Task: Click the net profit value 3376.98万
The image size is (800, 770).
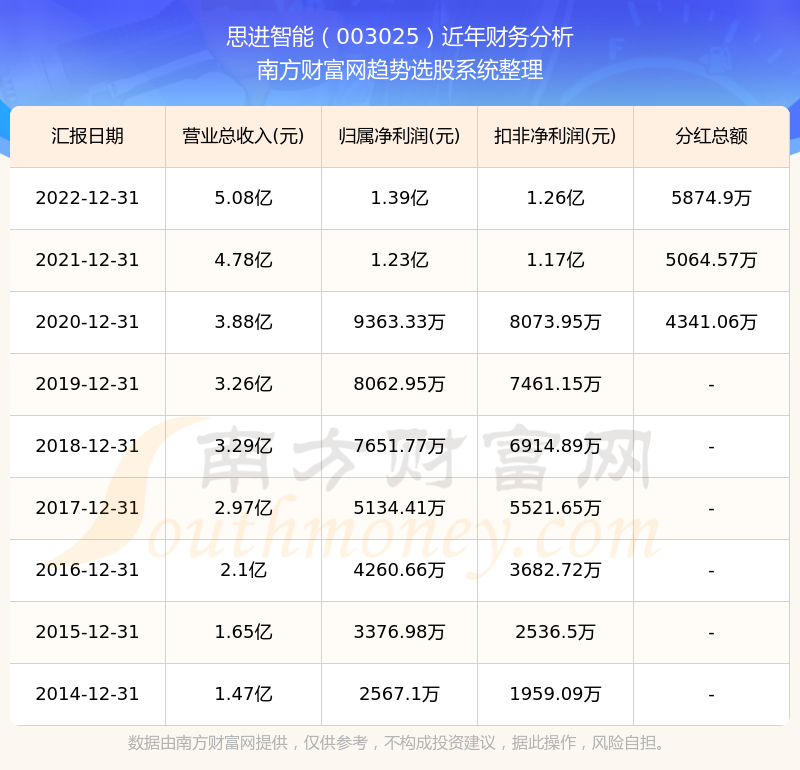Action: point(399,632)
